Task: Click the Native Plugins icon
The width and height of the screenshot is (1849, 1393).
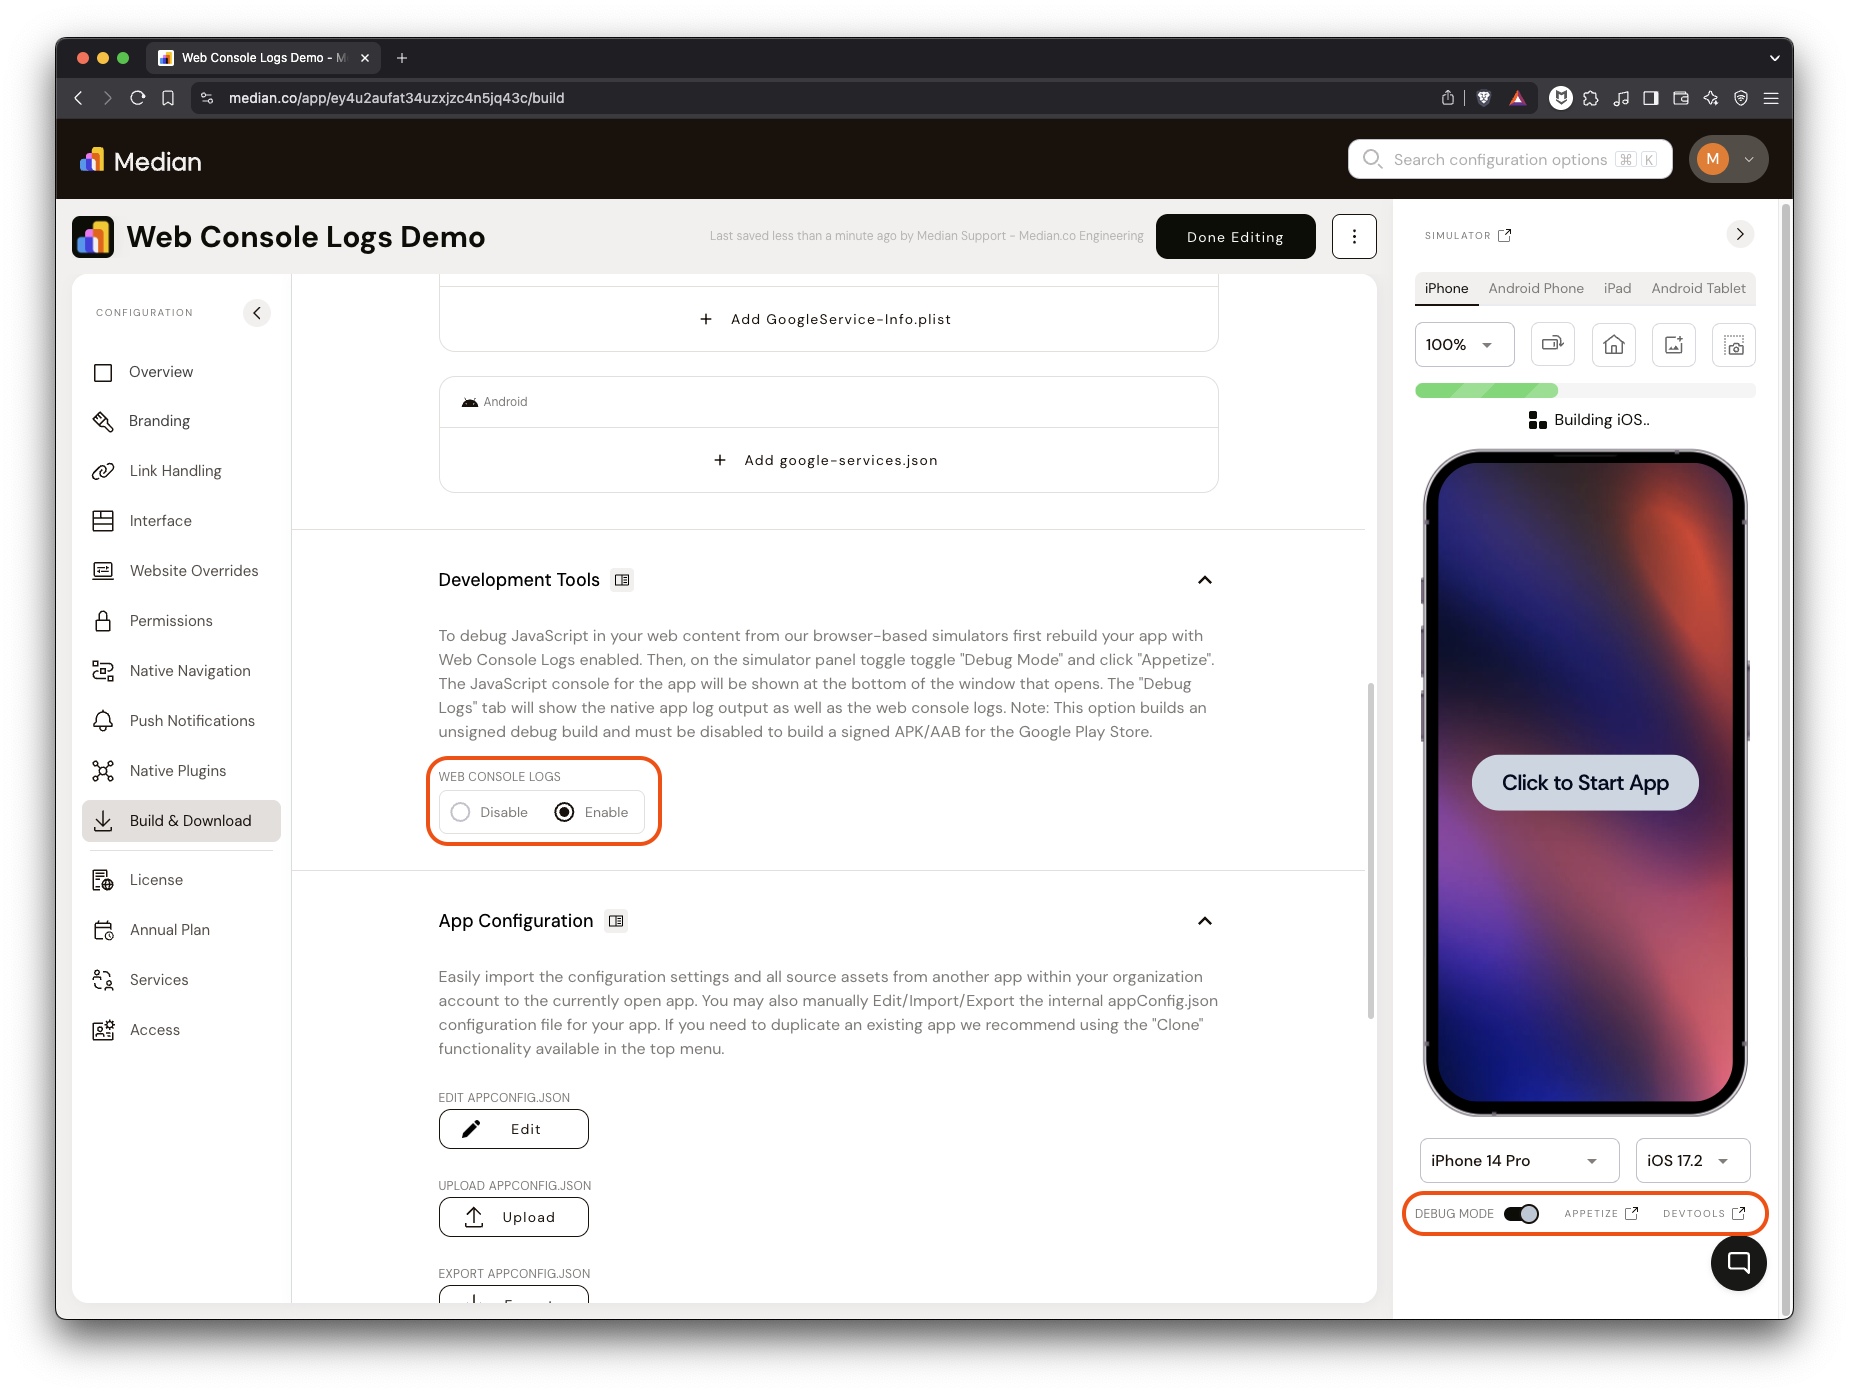Action: pyautogui.click(x=103, y=771)
